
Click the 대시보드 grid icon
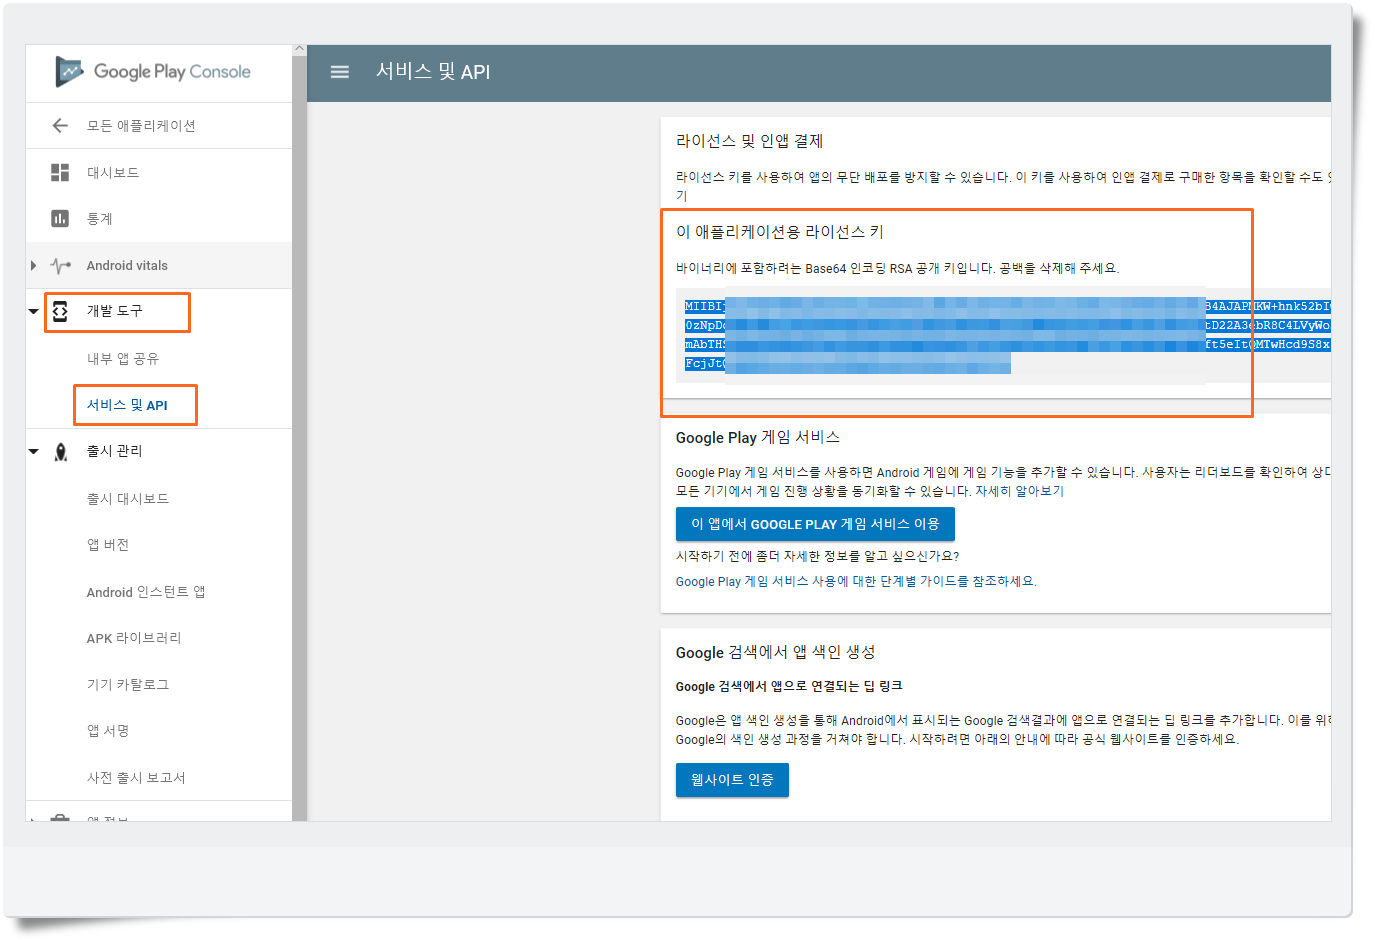tap(60, 172)
